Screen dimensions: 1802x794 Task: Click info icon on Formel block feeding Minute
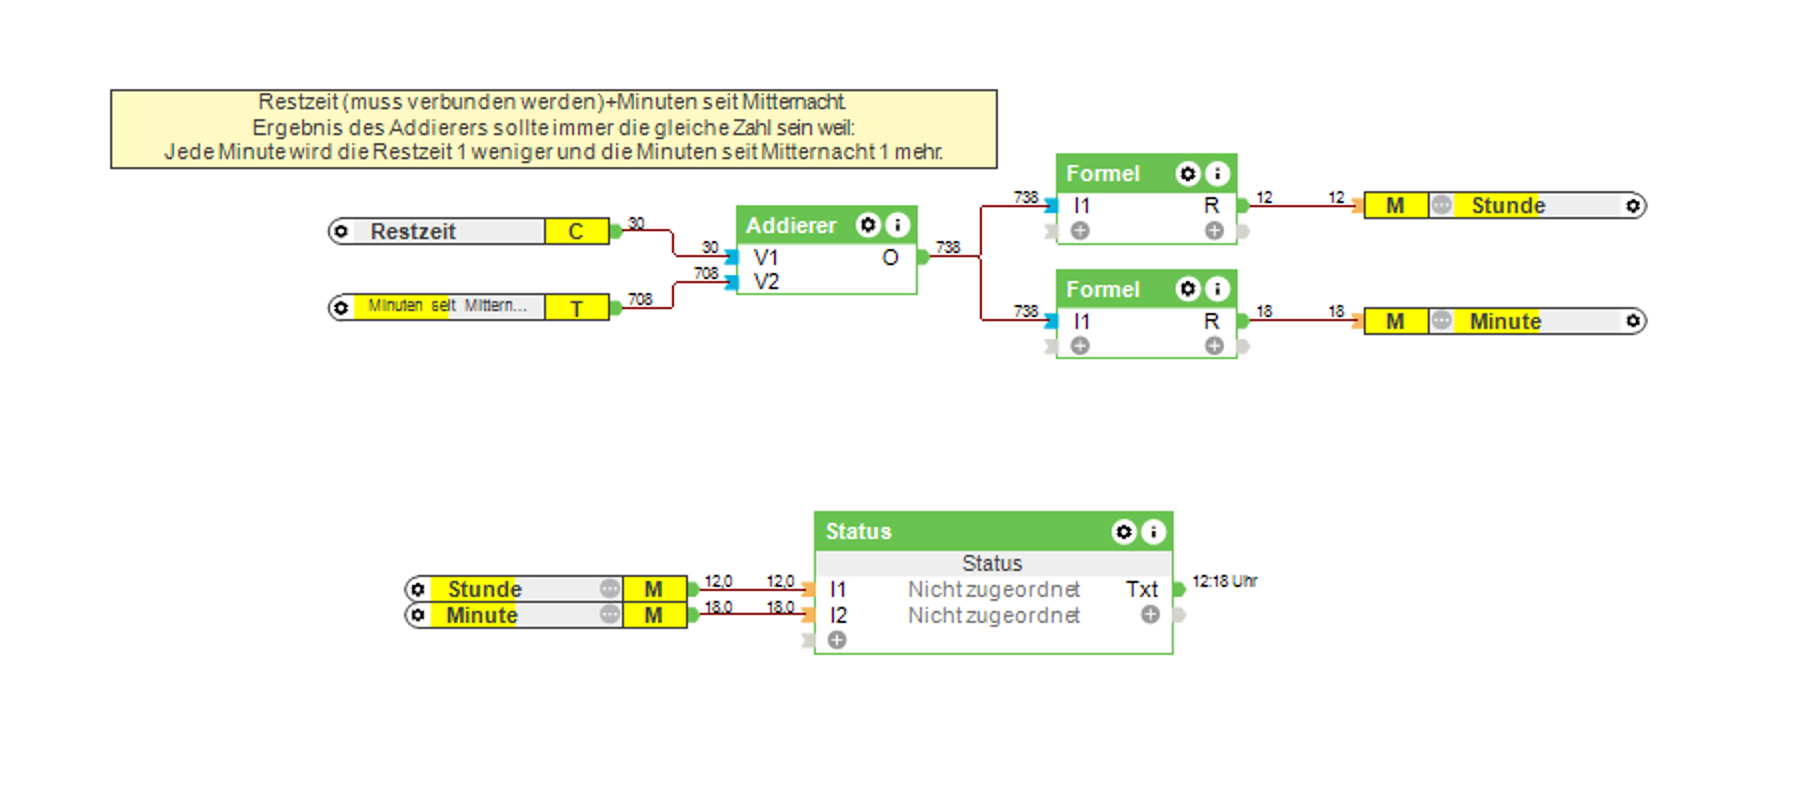pyautogui.click(x=1217, y=289)
